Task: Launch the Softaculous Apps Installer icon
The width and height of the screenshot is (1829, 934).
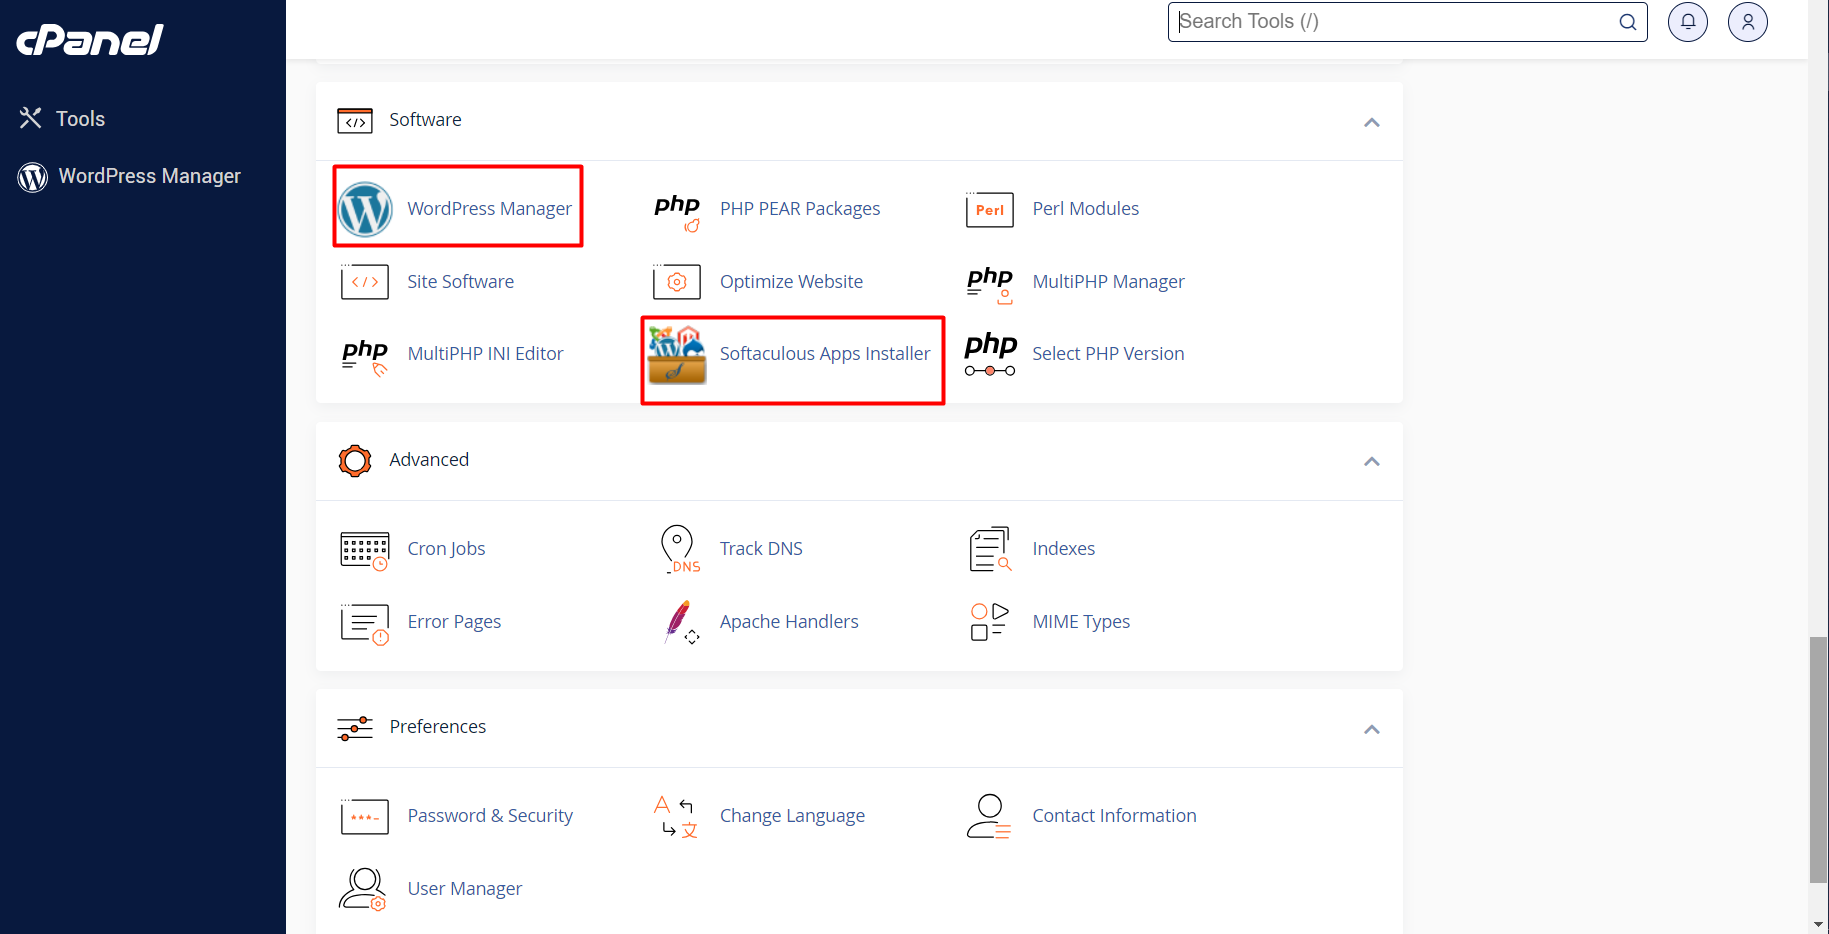Action: click(677, 355)
